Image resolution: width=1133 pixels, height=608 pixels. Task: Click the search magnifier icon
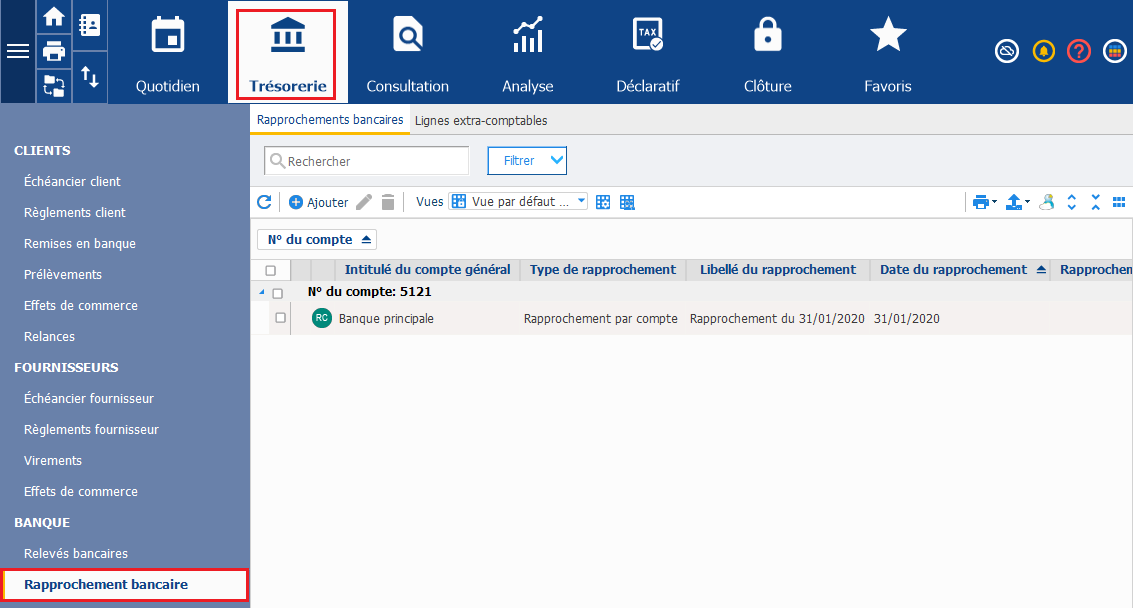point(277,160)
